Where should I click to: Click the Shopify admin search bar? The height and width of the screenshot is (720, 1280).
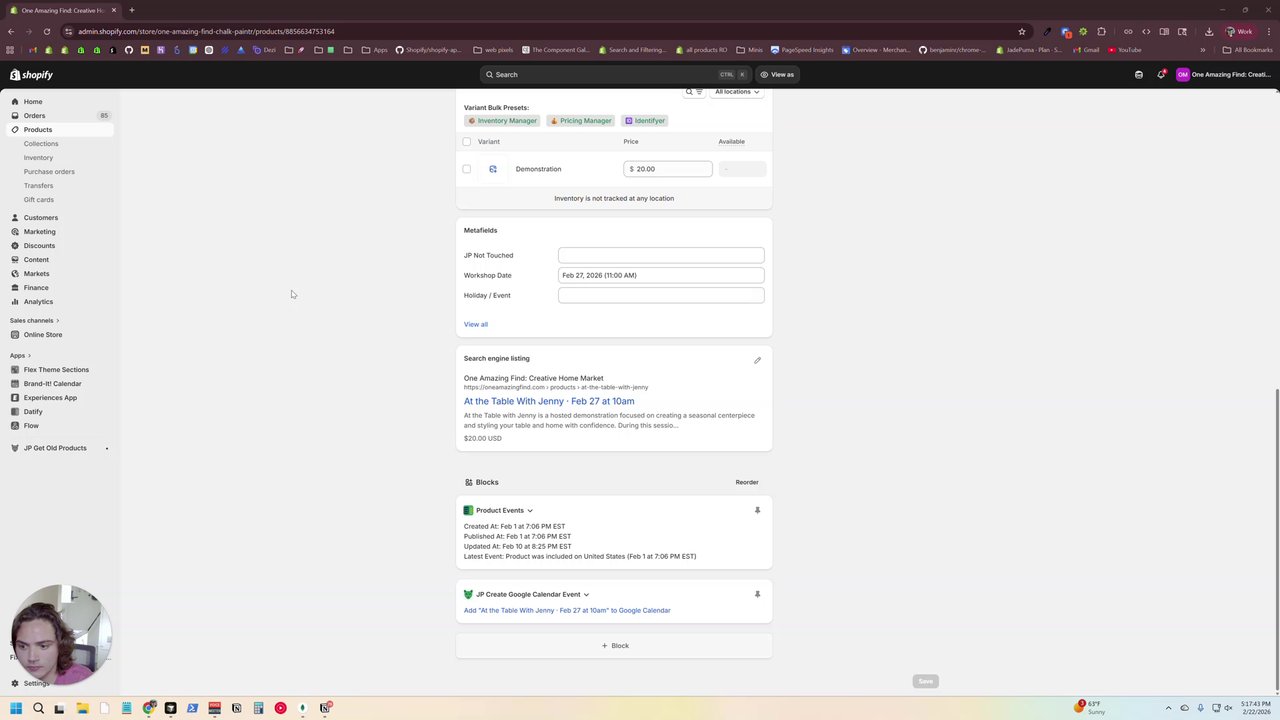pyautogui.click(x=615, y=74)
